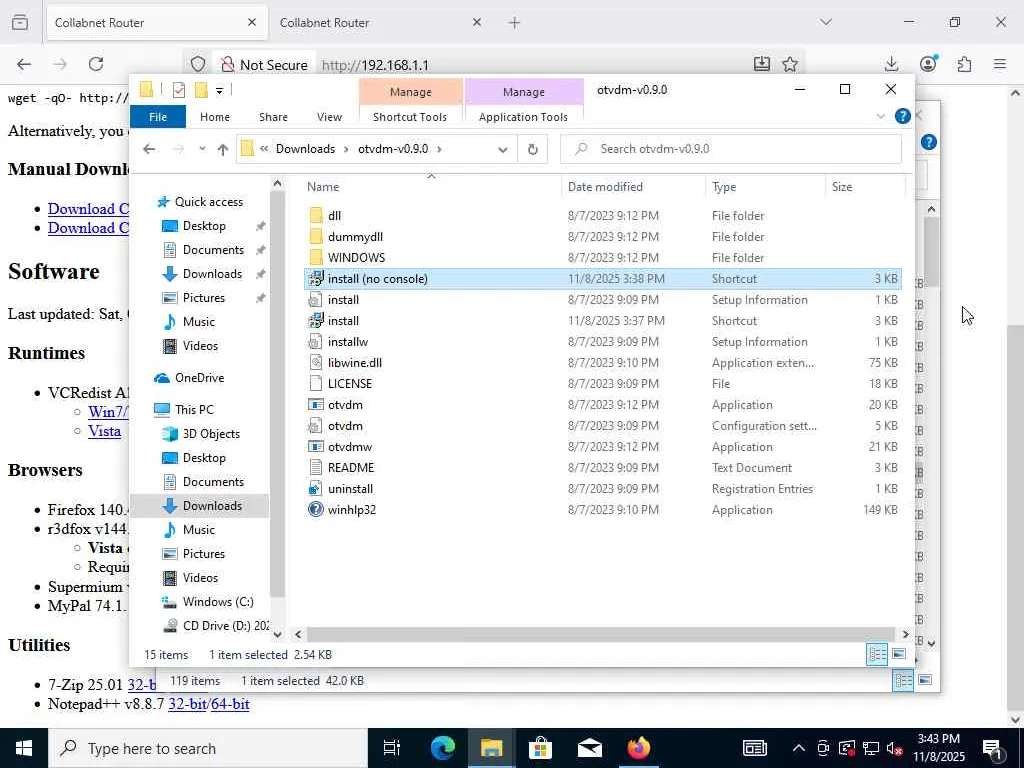Navigate back in File Explorer
This screenshot has height=768, width=1024.
149,149
